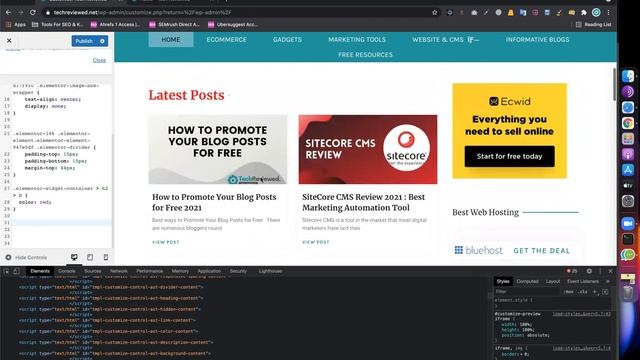Open SiteCore CMS Review 2021 title
The height and width of the screenshot is (360, 640).
point(363,202)
